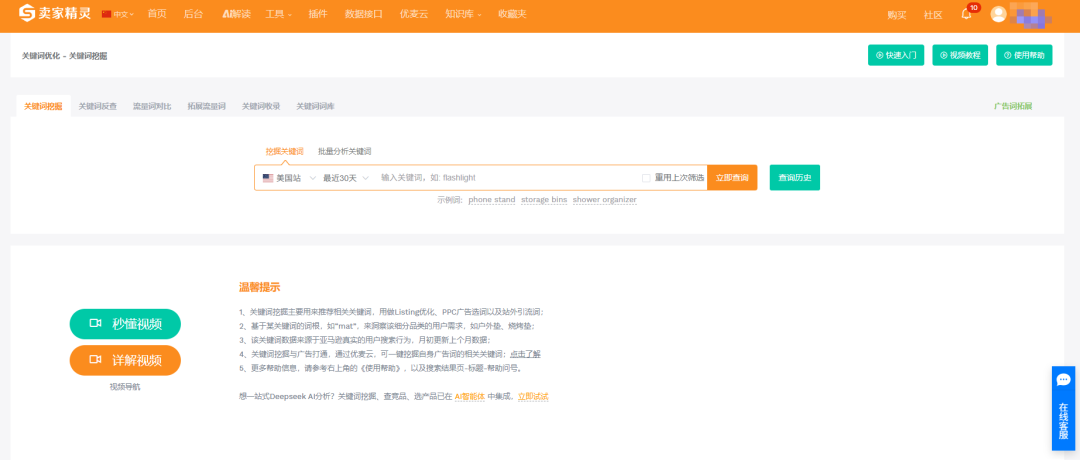The width and height of the screenshot is (1080, 460).
Task: Open the 广告词拓展 link
Action: tap(1013, 107)
